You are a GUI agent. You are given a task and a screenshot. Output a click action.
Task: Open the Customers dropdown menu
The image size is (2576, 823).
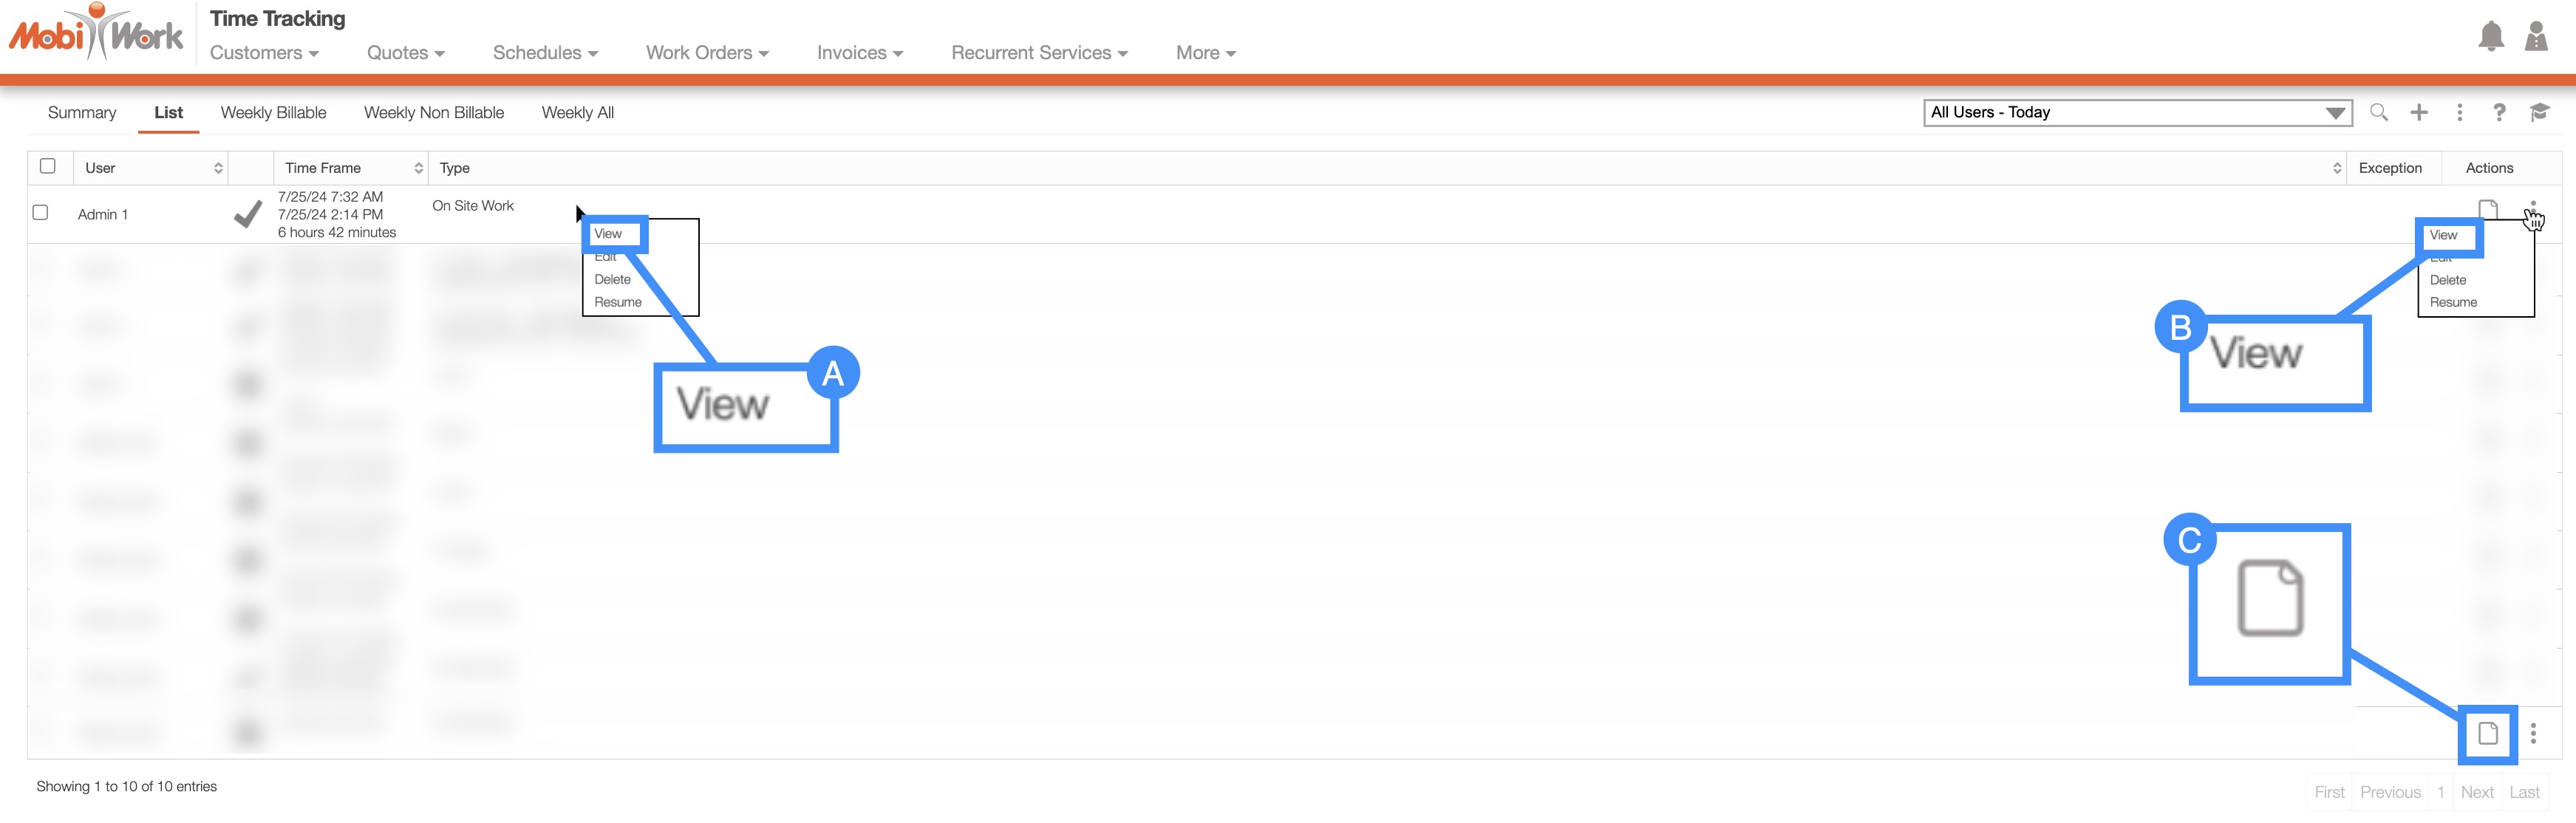264,53
